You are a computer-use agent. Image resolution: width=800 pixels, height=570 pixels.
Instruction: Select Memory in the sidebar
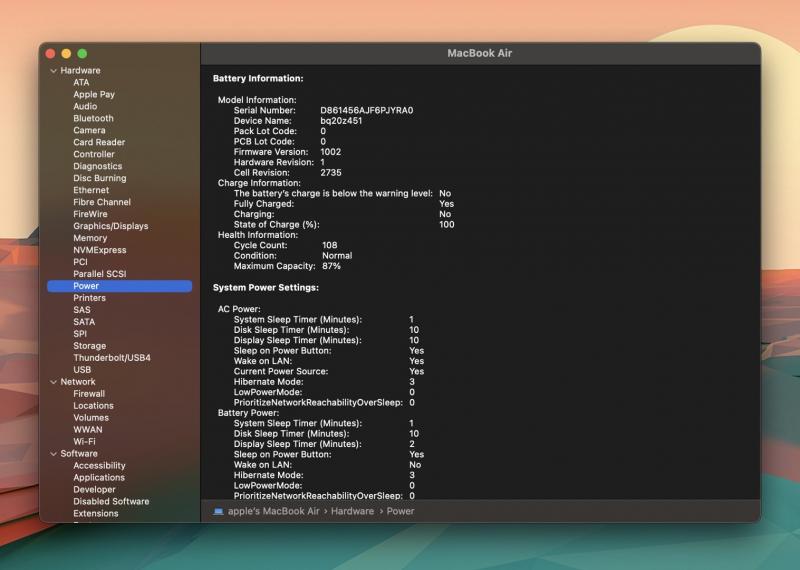[x=90, y=238]
